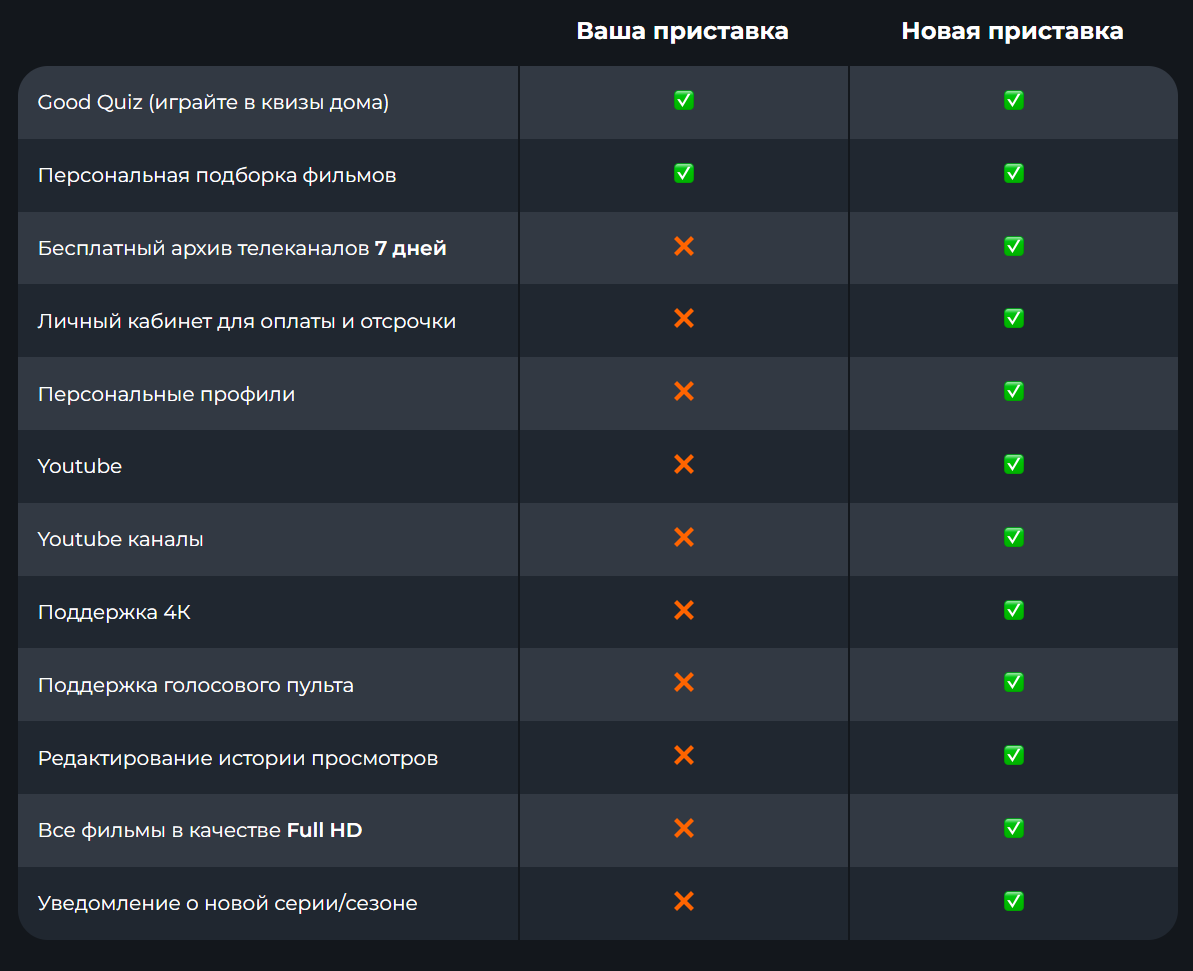Click the Good Quiz feature label

213,102
